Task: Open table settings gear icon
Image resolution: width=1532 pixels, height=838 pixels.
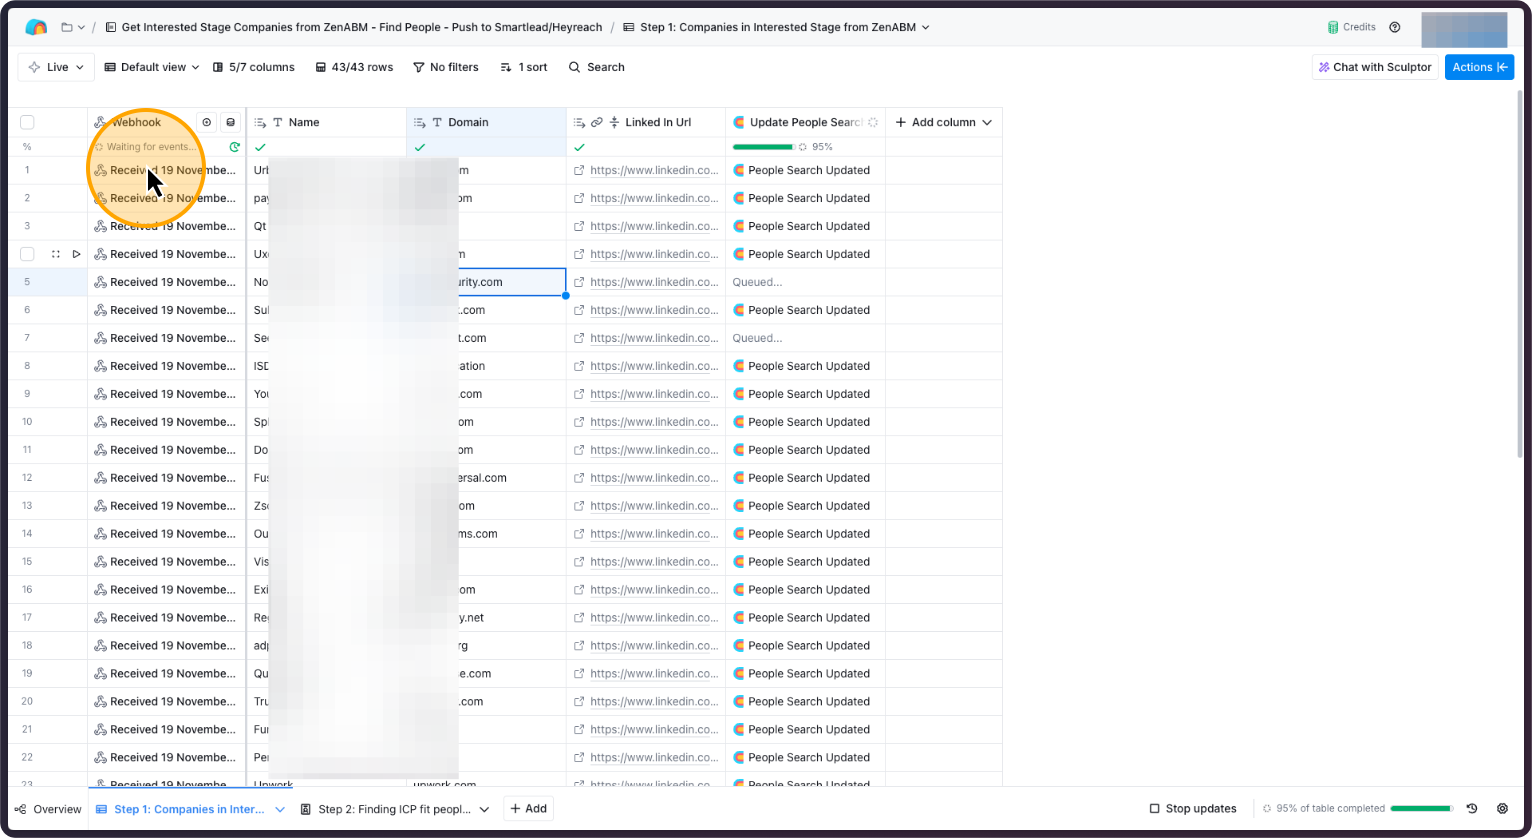Action: (x=1502, y=809)
